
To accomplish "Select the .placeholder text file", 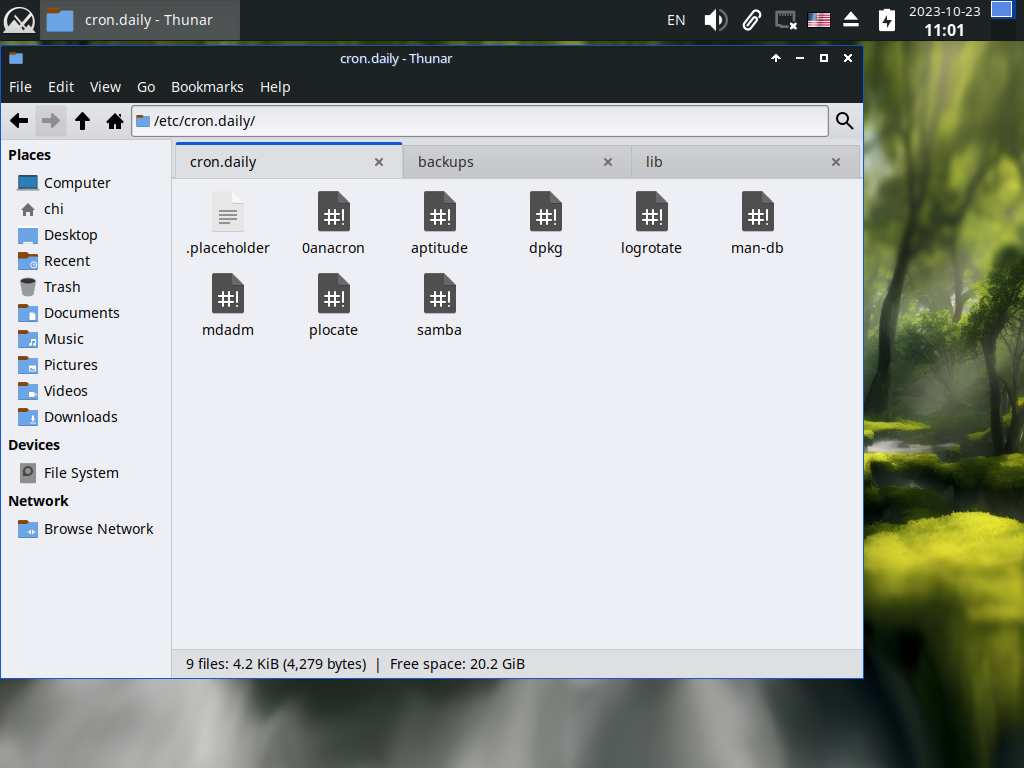I will 228,224.
